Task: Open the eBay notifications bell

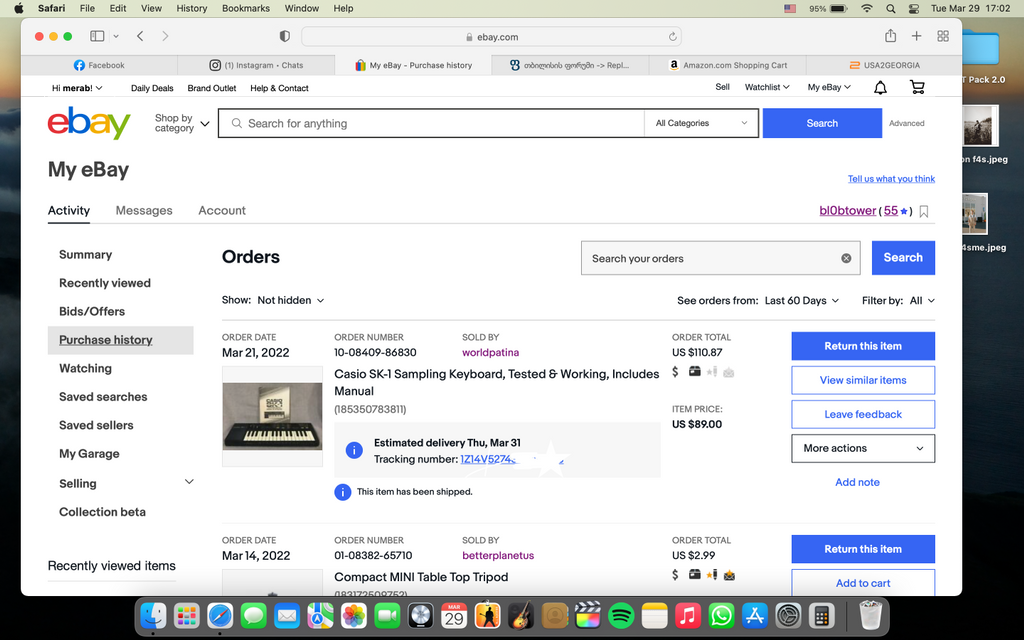Action: click(880, 88)
